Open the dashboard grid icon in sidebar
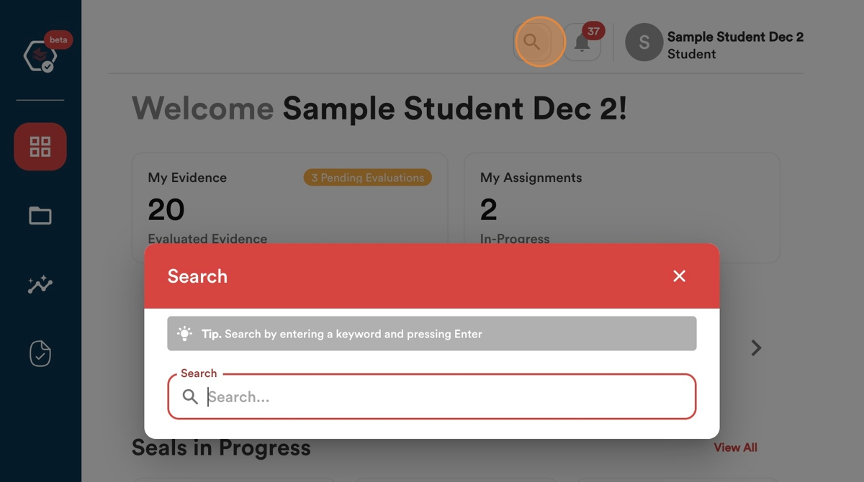The width and height of the screenshot is (864, 482). point(40,147)
